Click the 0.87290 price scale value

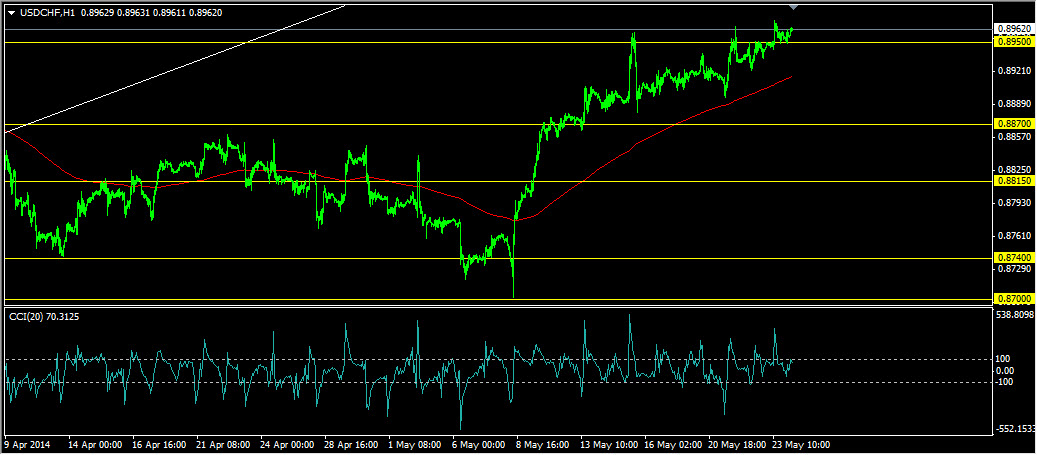(x=1015, y=269)
